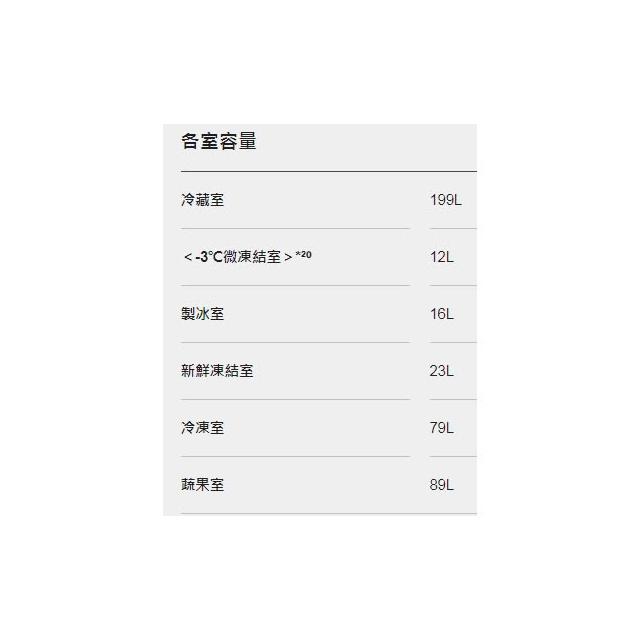Screen dimensions: 640x640
Task: Select the 製冰室 row label
Action: pos(203,314)
